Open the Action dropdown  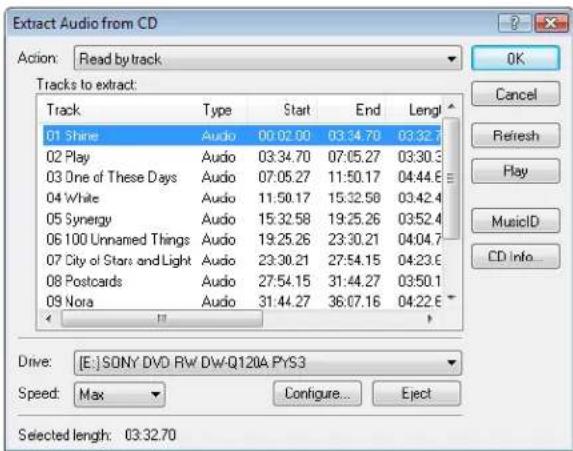pyautogui.click(x=268, y=58)
